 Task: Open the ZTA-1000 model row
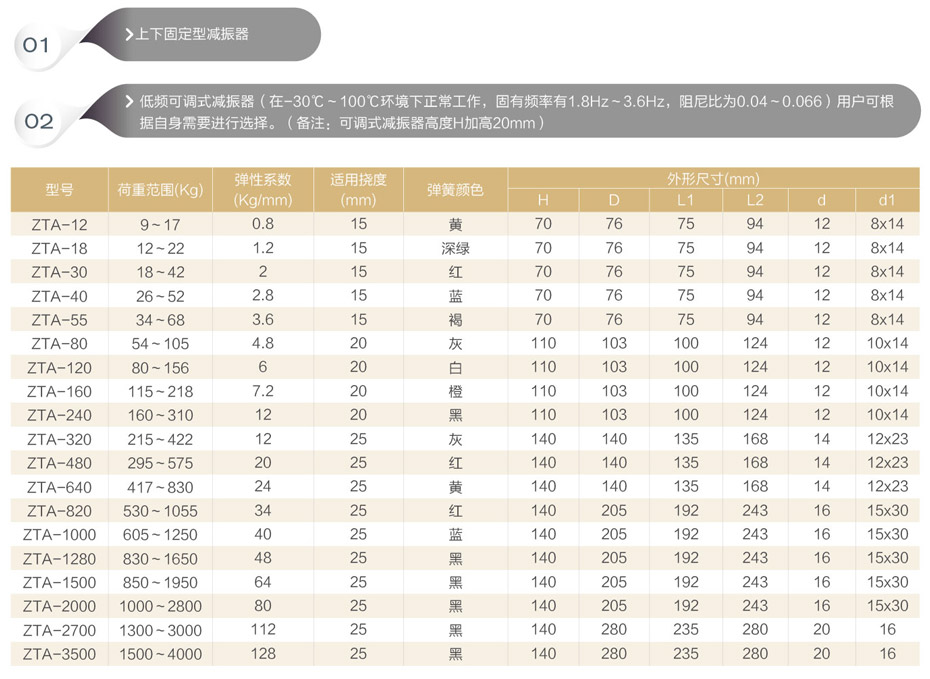tap(59, 535)
